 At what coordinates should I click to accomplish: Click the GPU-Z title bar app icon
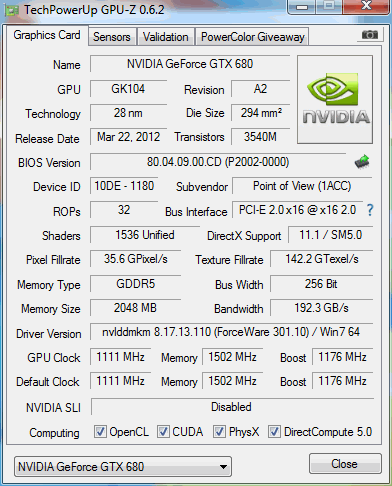pyautogui.click(x=11, y=10)
